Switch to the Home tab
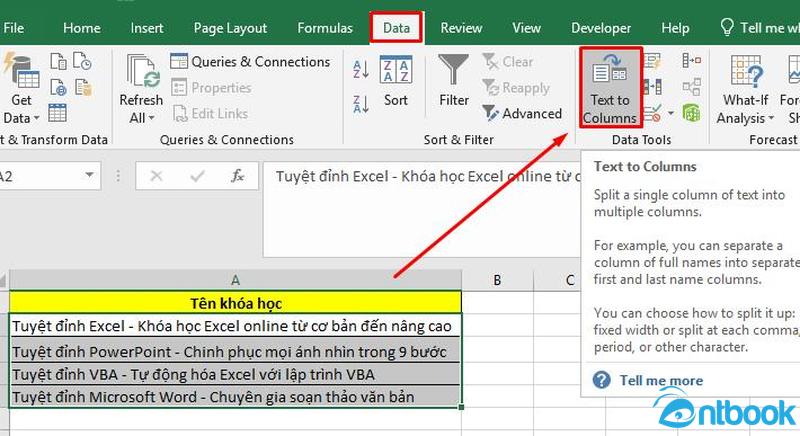Image resolution: width=800 pixels, height=436 pixels. tap(82, 28)
